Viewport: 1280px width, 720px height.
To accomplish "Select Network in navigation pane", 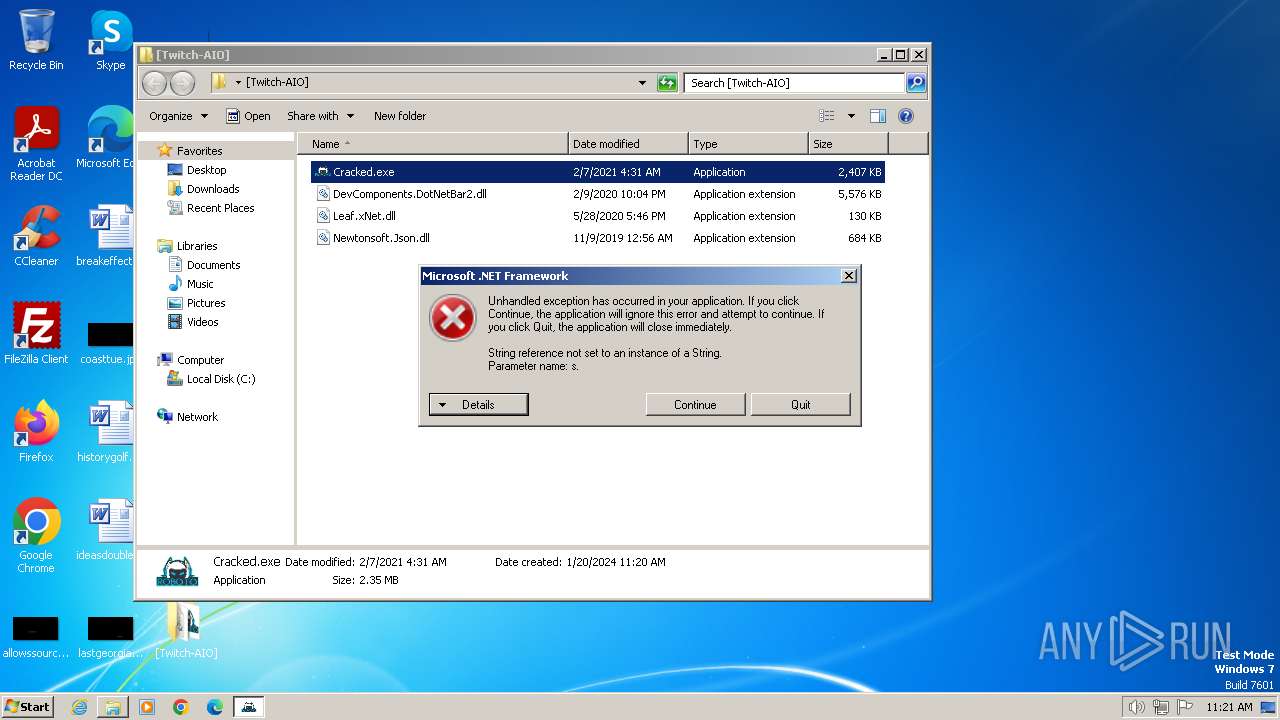I will coord(197,417).
